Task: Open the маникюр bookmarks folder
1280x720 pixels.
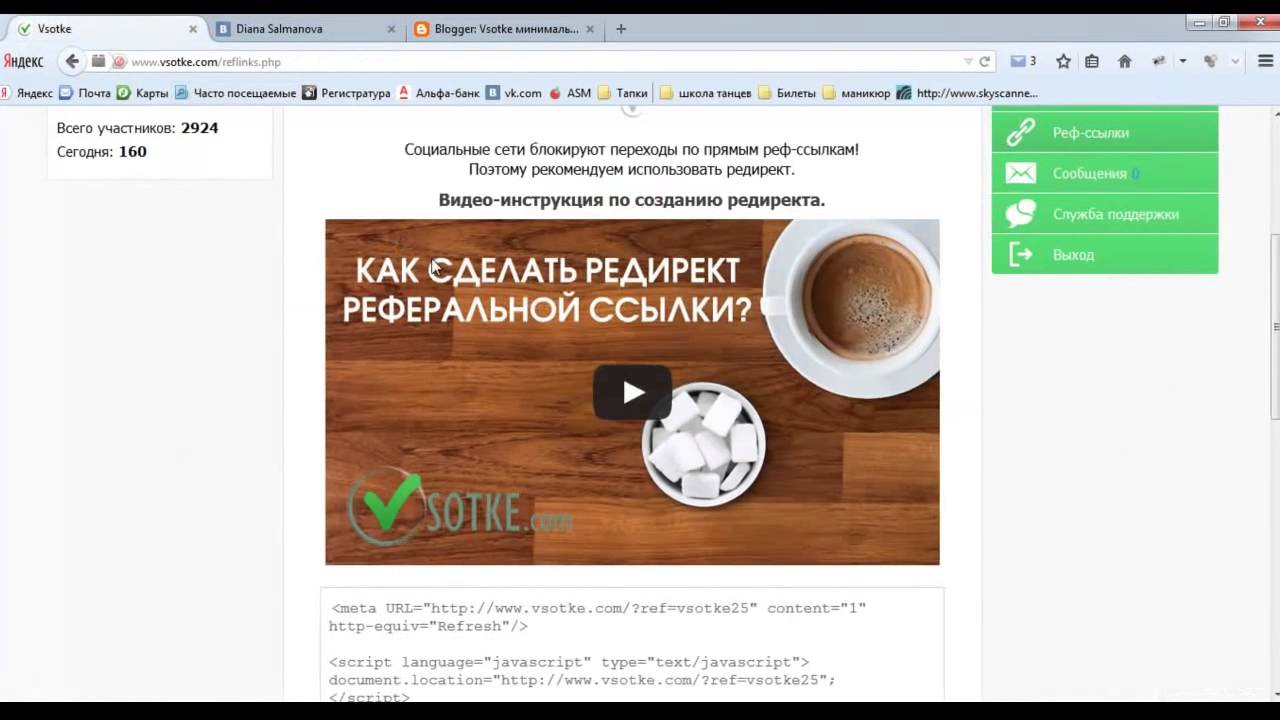Action: pyautogui.click(x=856, y=93)
